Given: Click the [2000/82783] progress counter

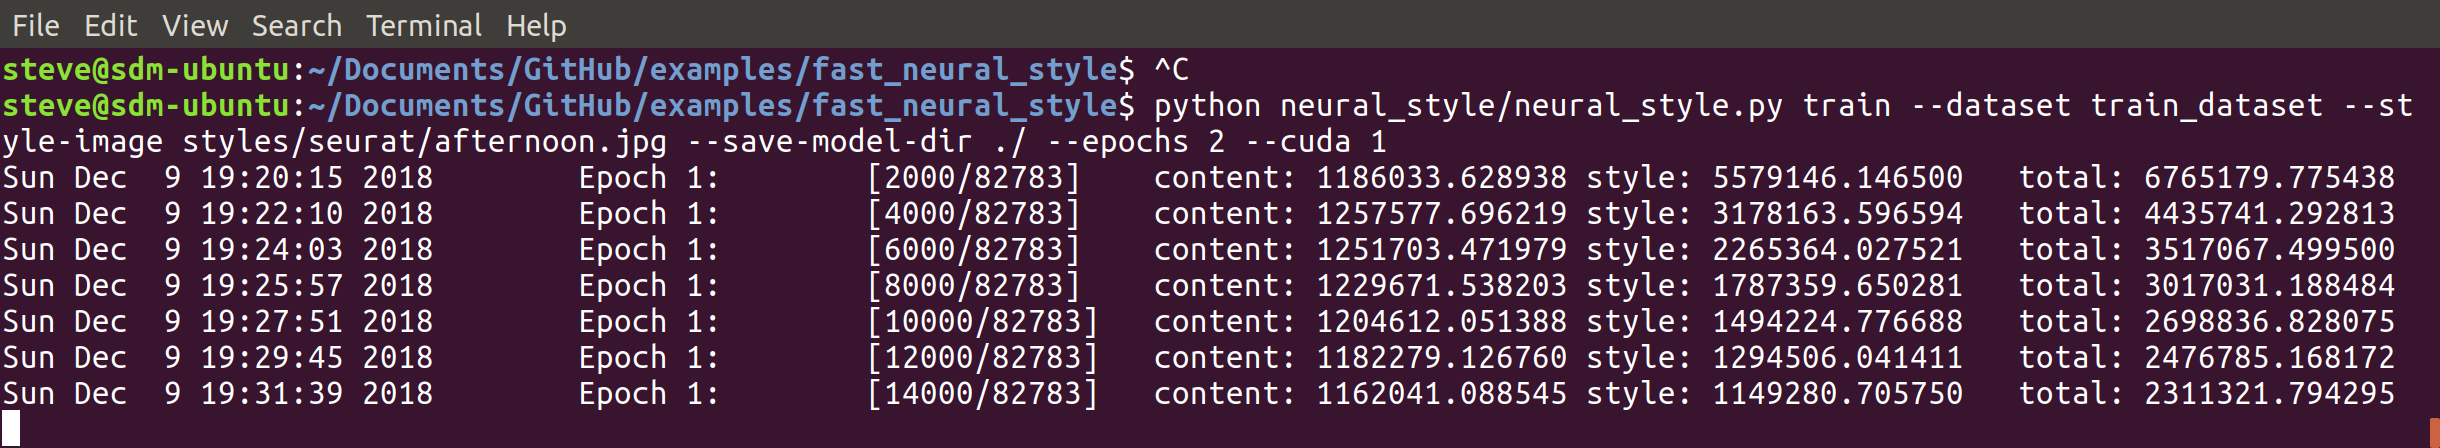Looking at the screenshot, I should (x=974, y=177).
